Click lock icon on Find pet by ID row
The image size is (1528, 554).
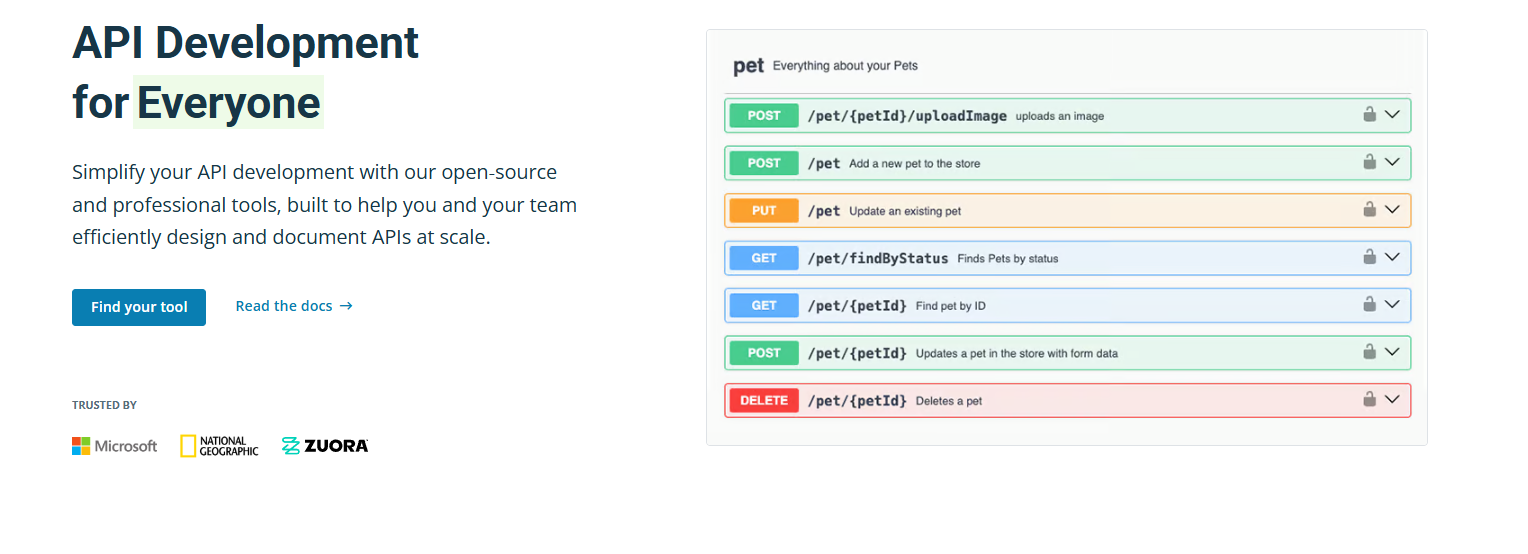click(1369, 304)
